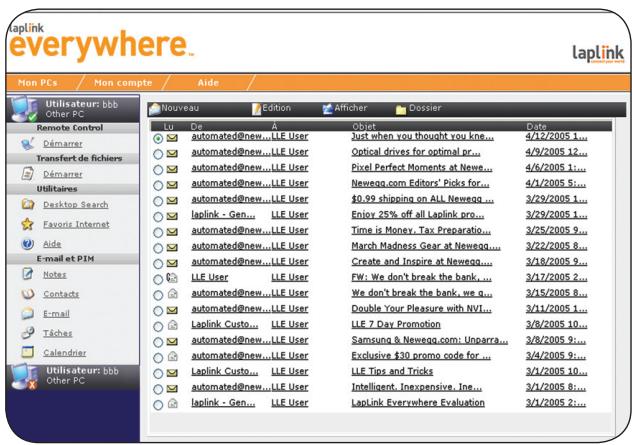Image resolution: width=632 pixels, height=445 pixels.
Task: Click date '3/25/2005 9...'
Action: coord(556,230)
